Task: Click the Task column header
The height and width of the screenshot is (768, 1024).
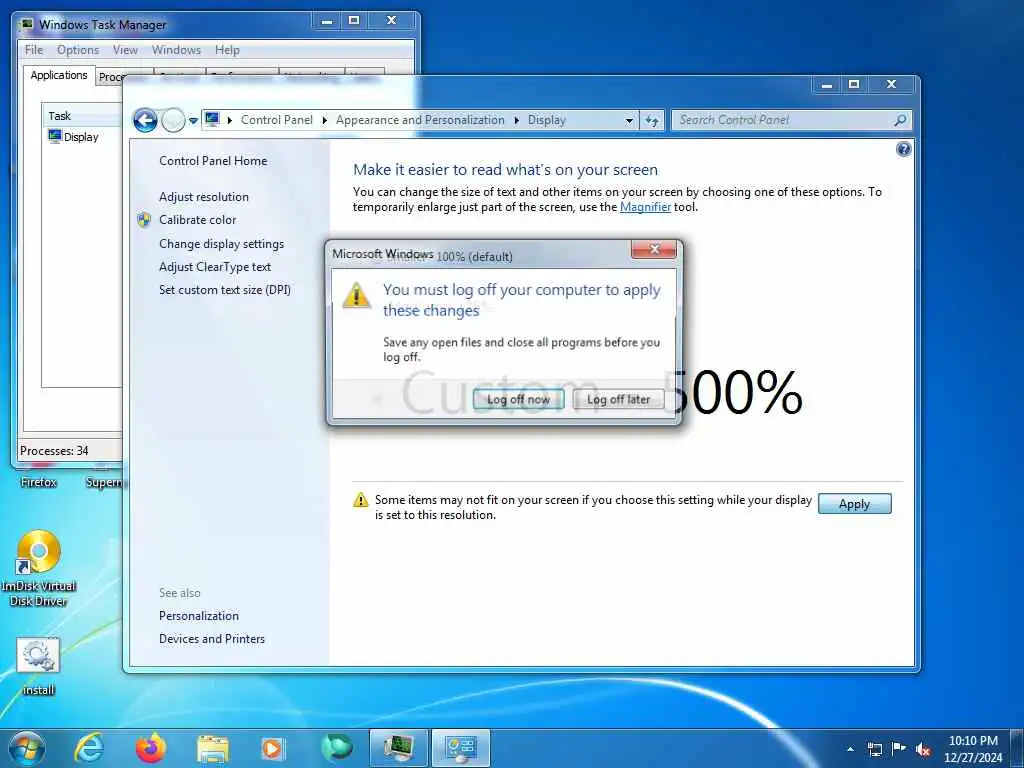Action: (x=82, y=116)
